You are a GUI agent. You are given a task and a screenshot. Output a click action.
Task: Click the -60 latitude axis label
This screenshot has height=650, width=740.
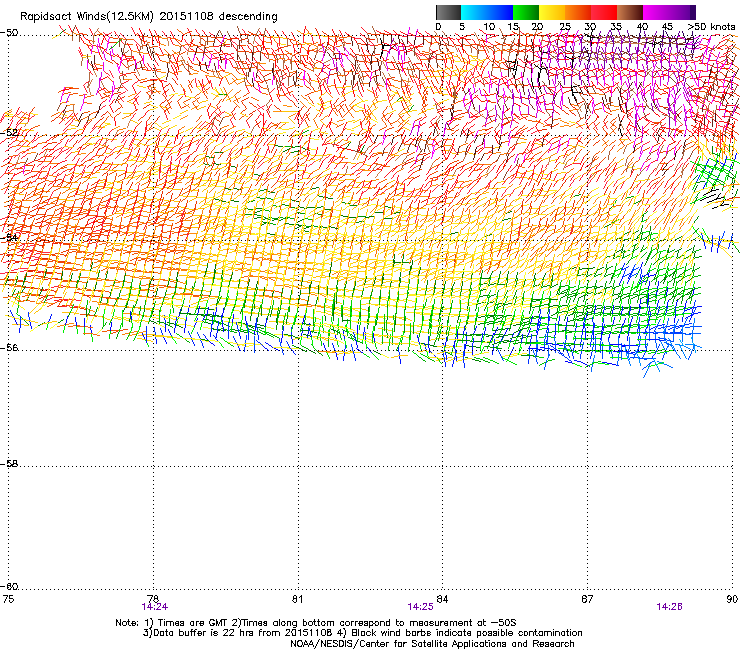tap(9, 587)
